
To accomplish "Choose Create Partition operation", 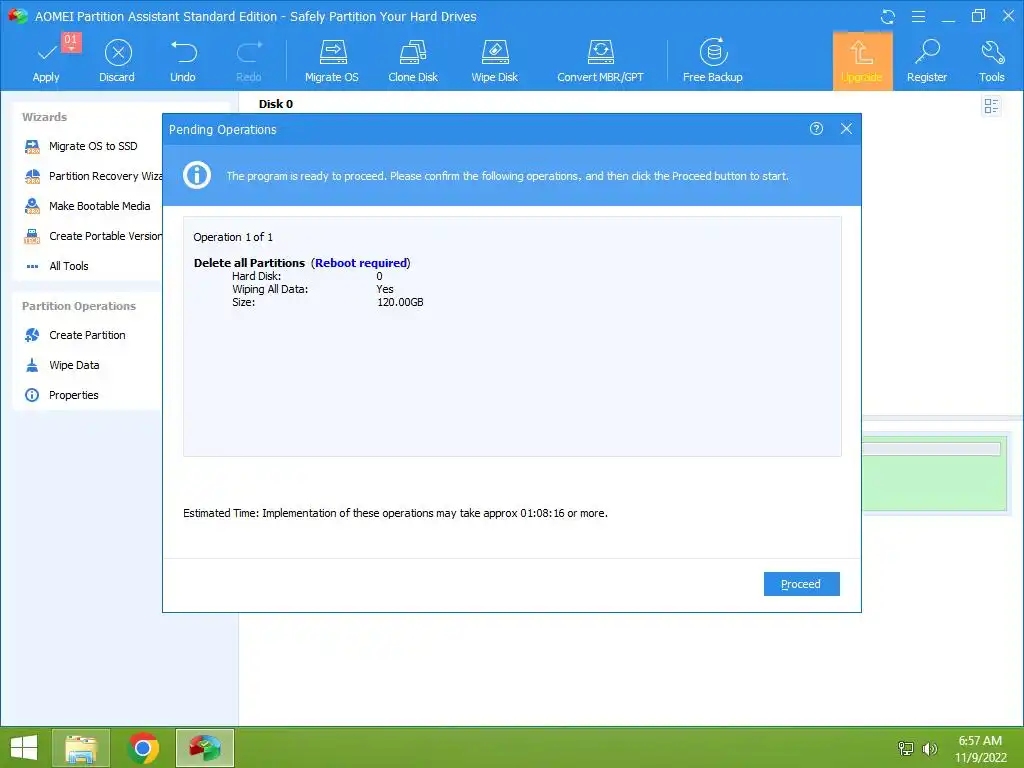I will pos(75,335).
